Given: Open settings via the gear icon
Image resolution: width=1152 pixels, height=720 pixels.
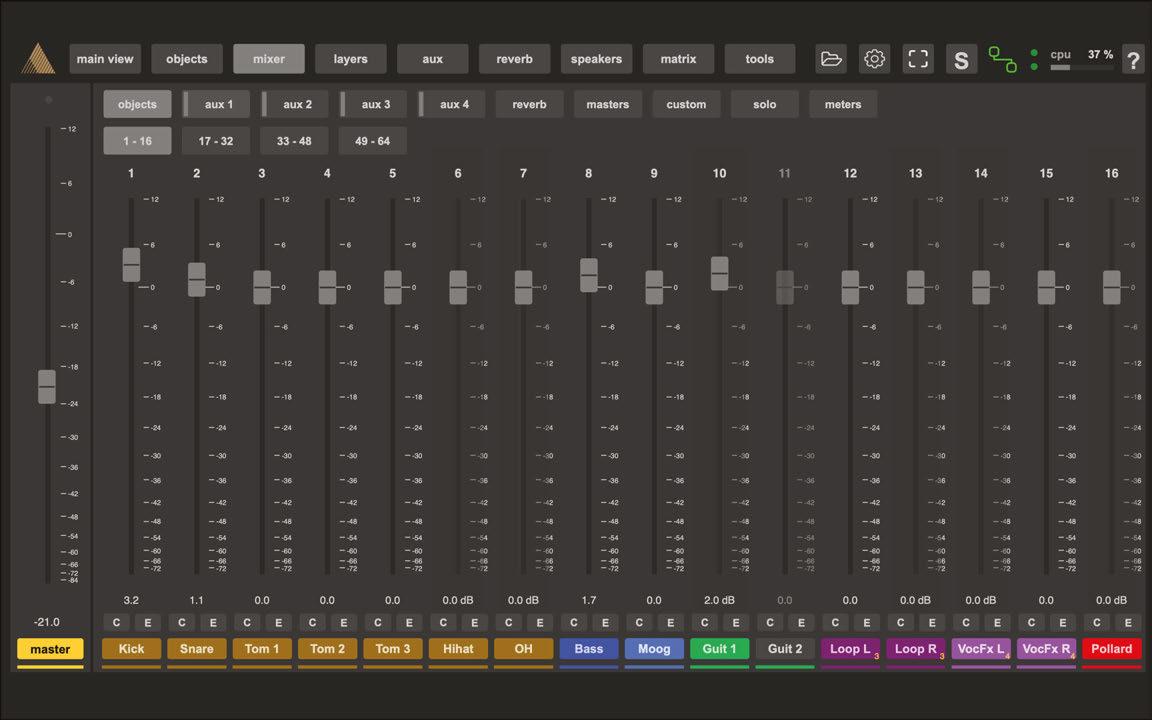Looking at the screenshot, I should (x=875, y=59).
